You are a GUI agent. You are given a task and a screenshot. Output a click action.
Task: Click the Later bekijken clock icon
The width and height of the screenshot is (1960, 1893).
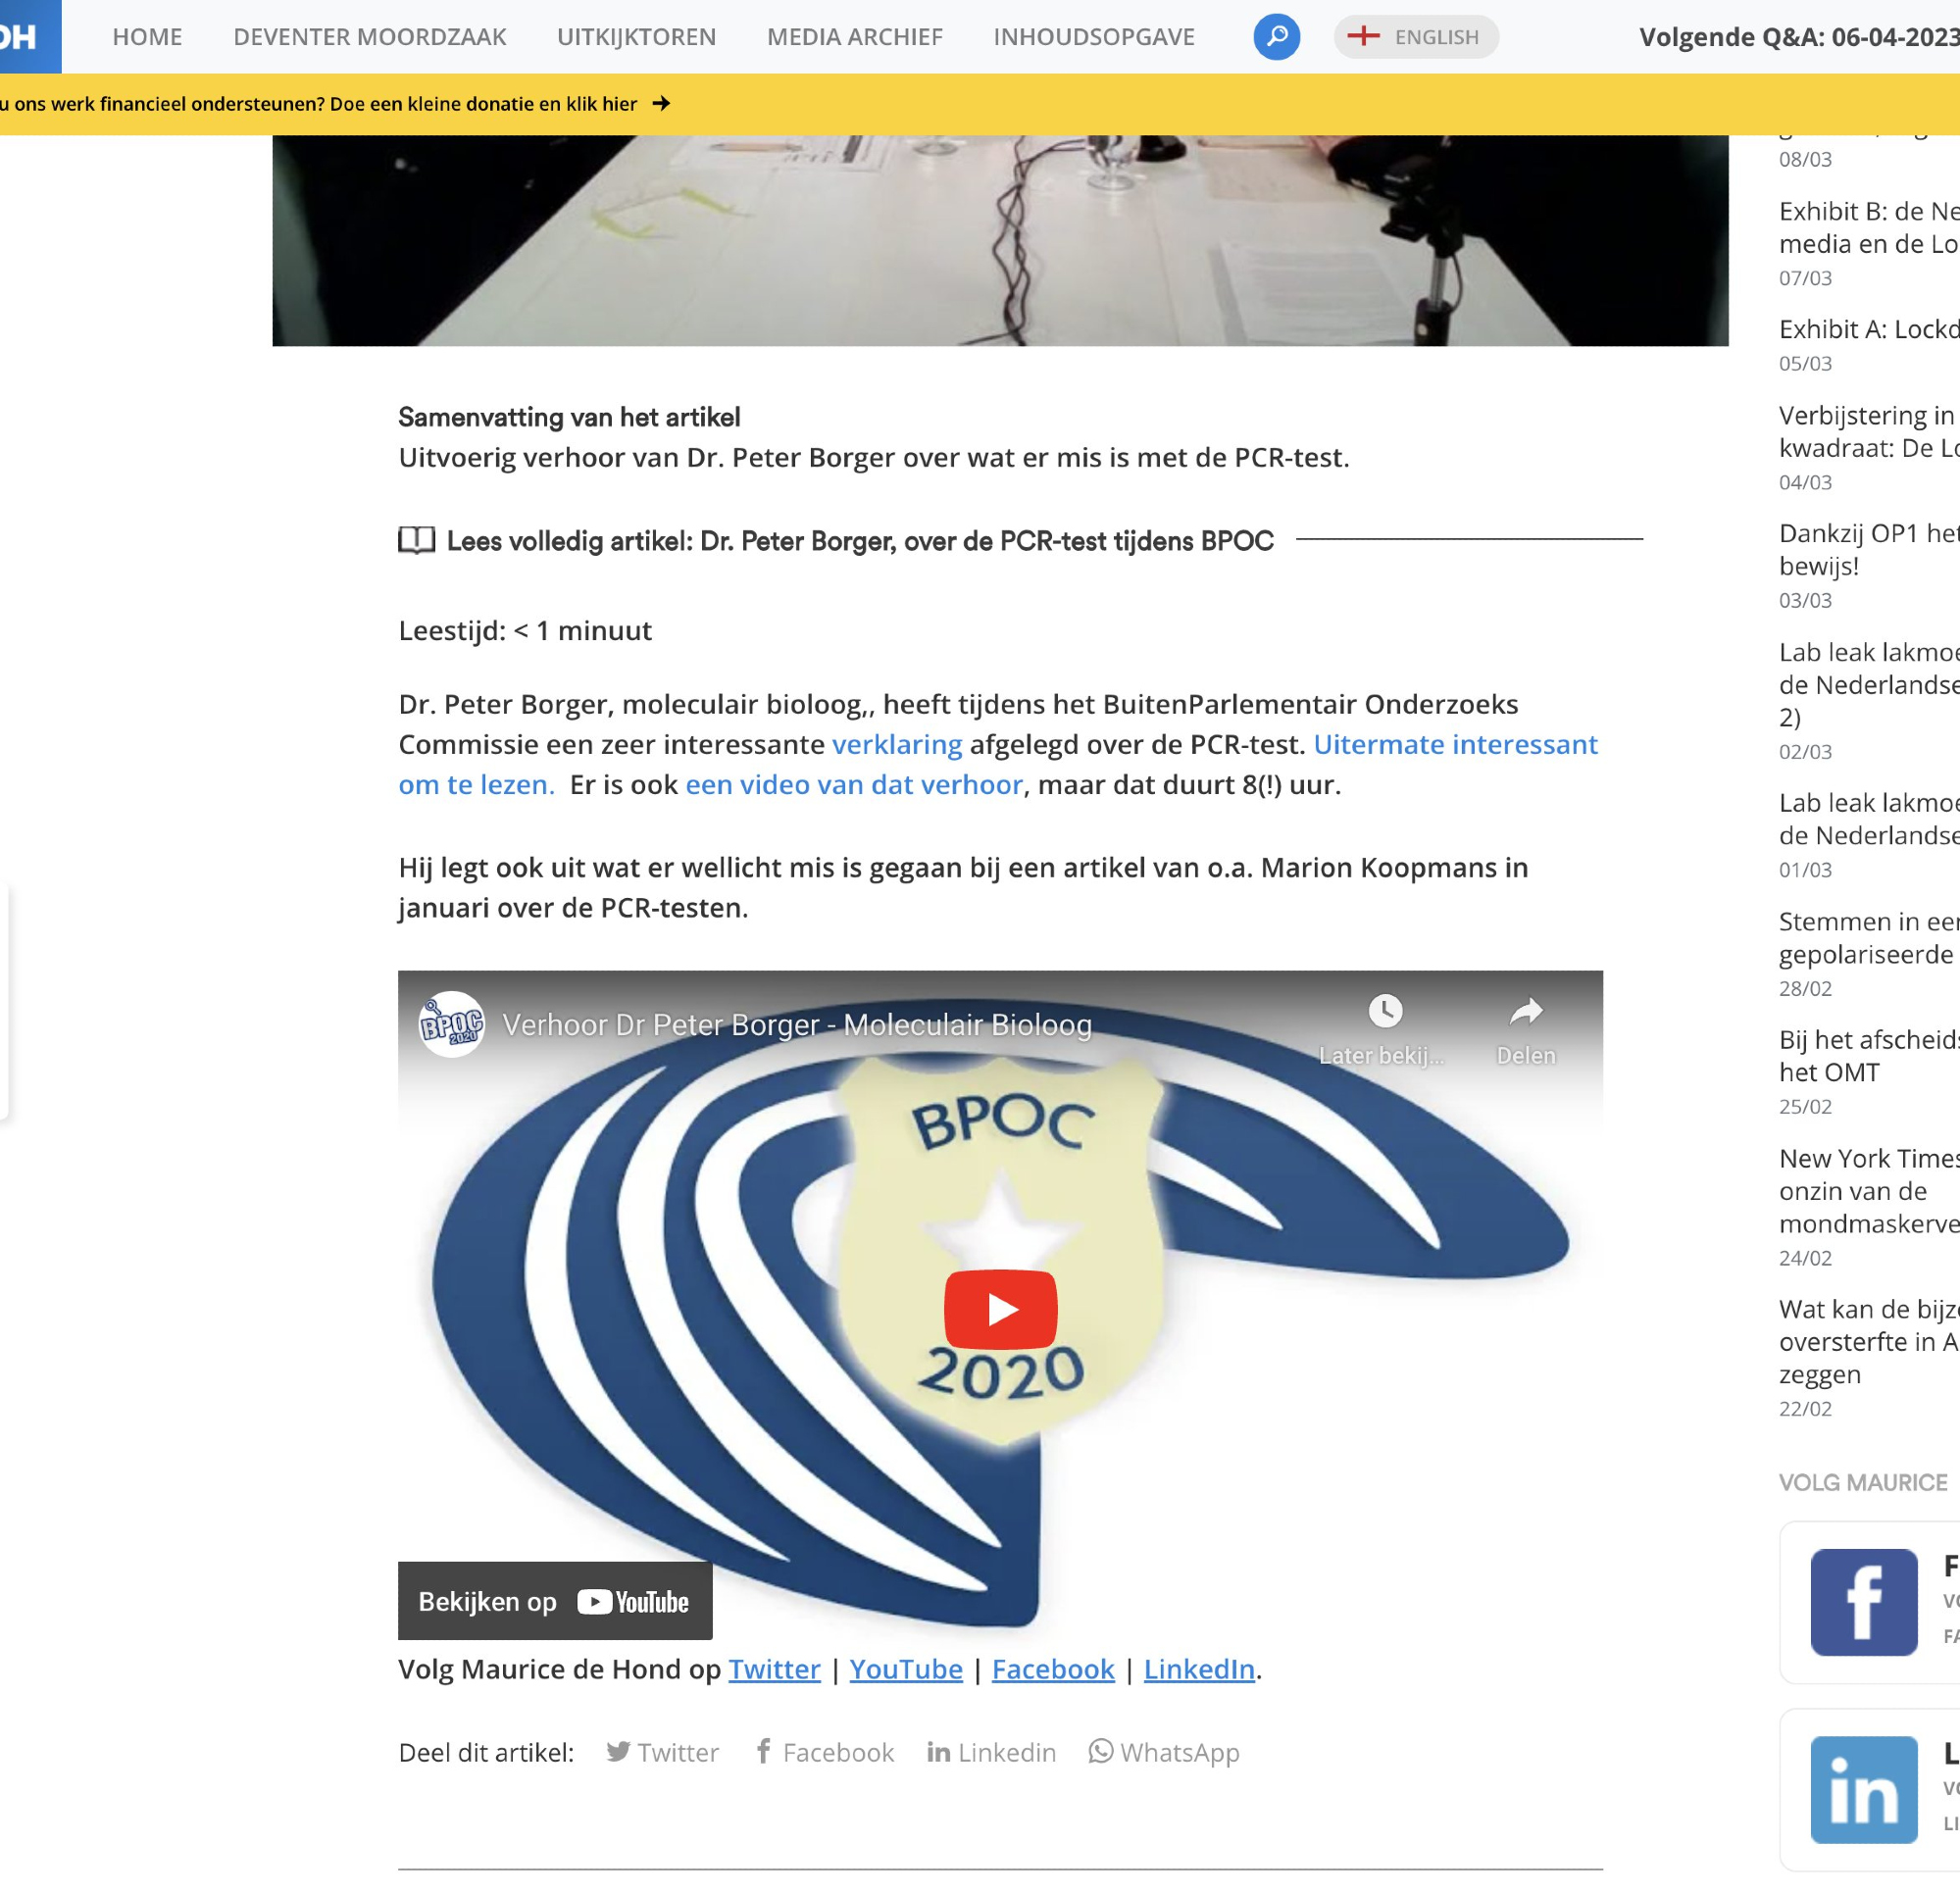coord(1384,1011)
